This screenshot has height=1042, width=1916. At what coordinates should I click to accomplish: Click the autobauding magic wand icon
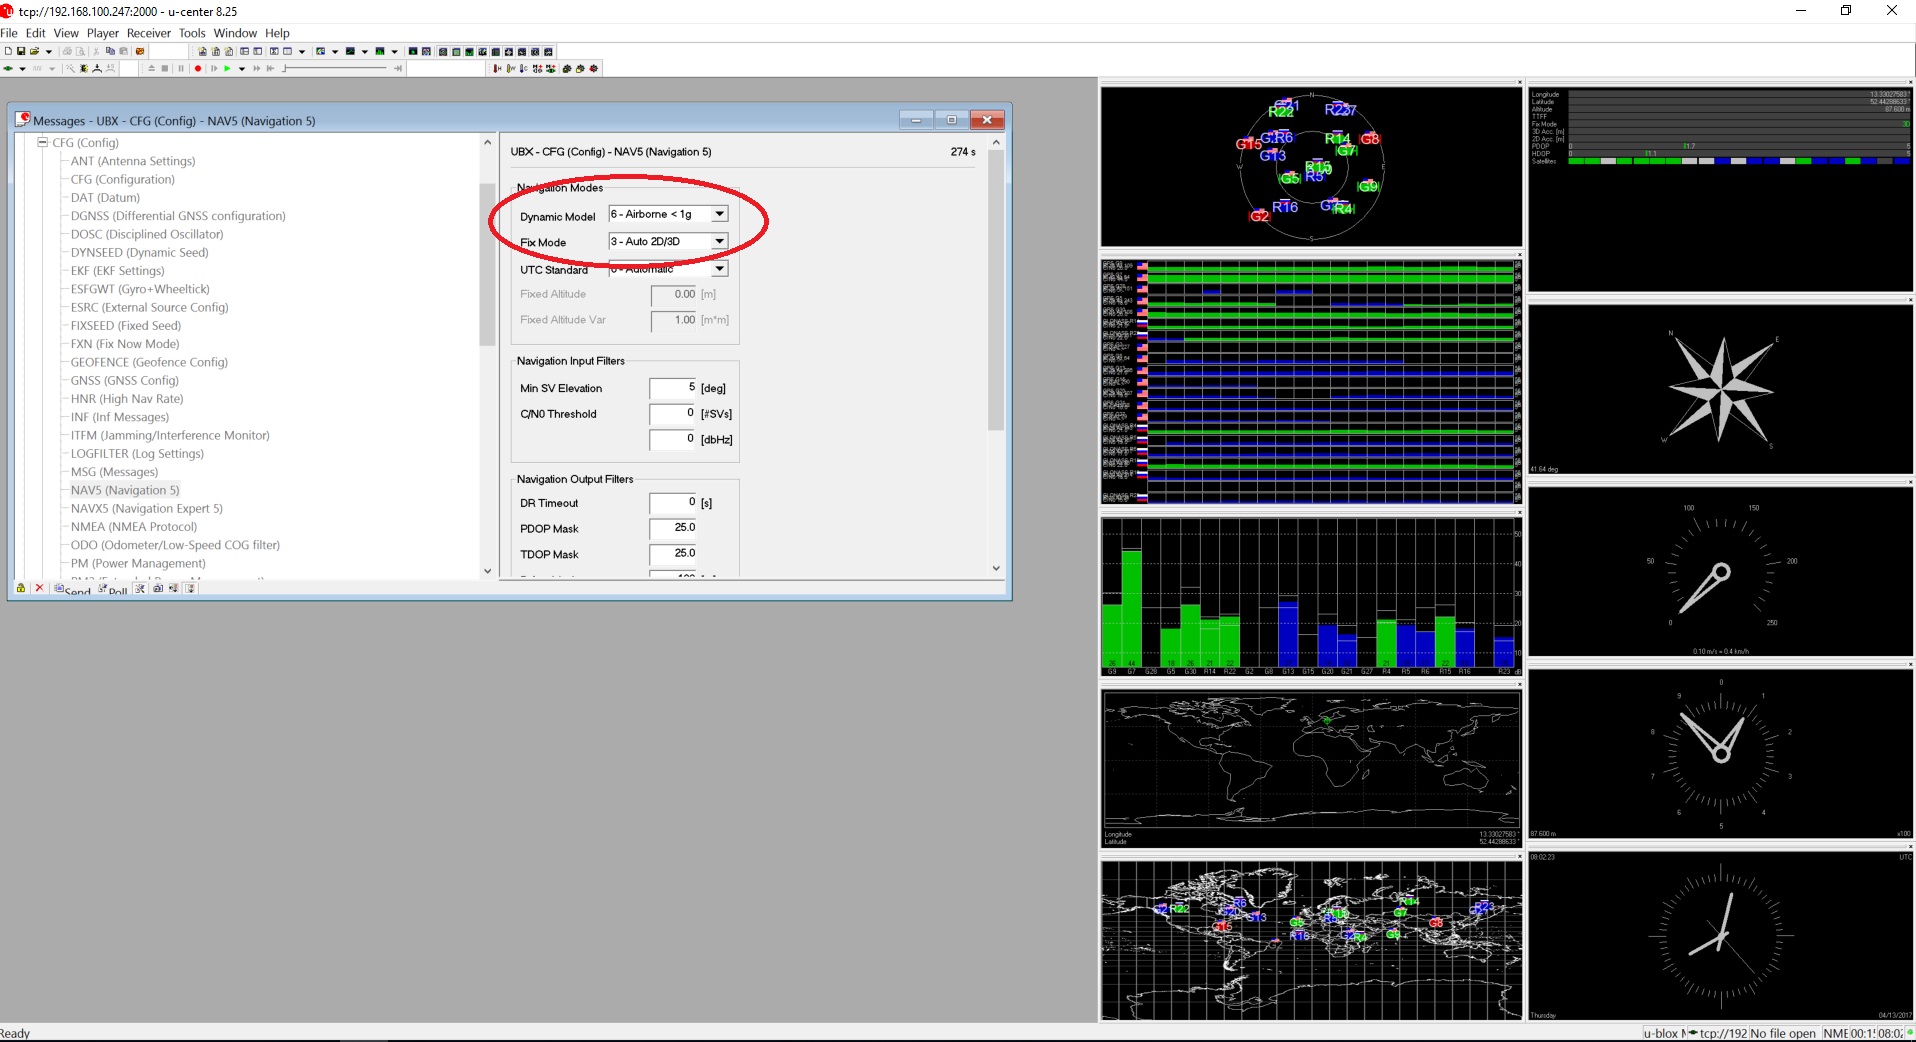pyautogui.click(x=70, y=68)
